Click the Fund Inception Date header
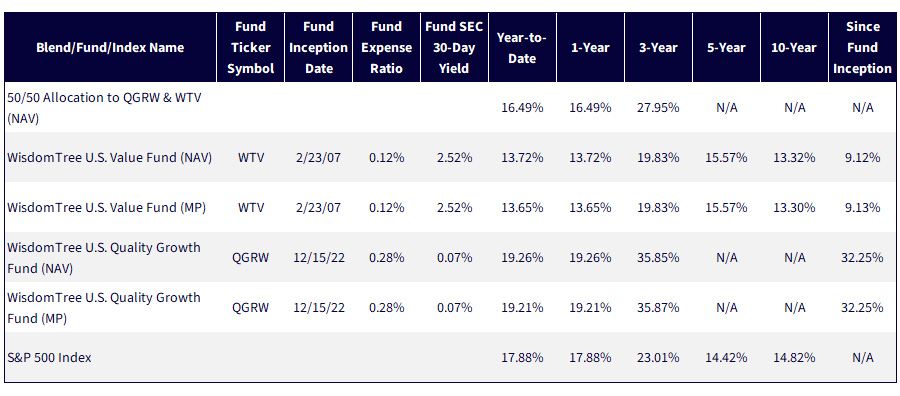Image resolution: width=900 pixels, height=396 pixels. (x=318, y=47)
